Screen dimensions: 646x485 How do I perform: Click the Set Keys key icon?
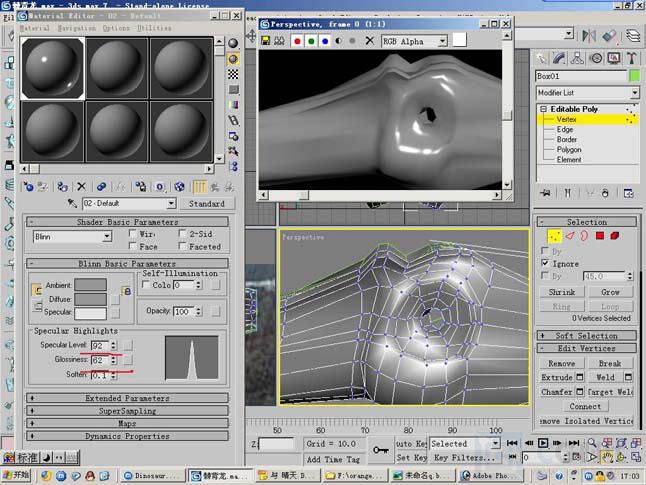click(380, 450)
